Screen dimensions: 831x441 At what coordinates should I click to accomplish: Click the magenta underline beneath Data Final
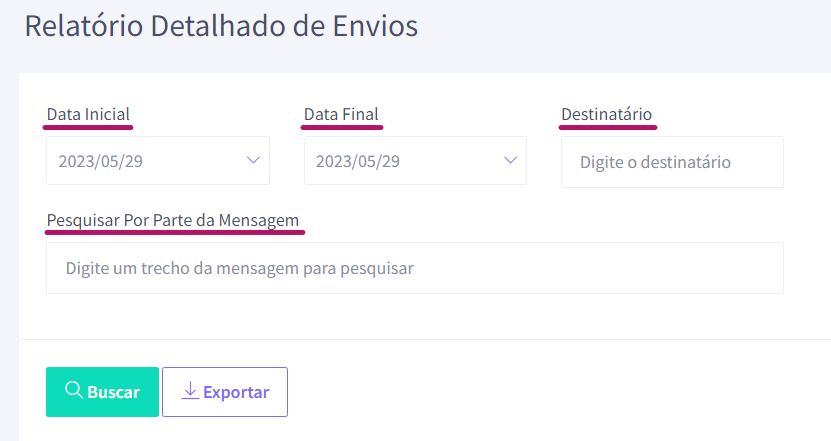pyautogui.click(x=342, y=127)
